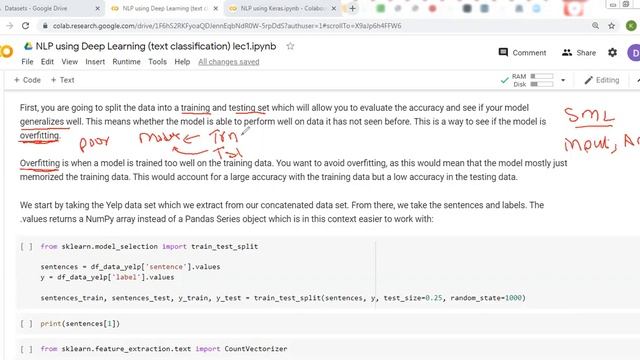This screenshot has height=360, width=640.
Task: Close the Datasets - Google Drive tab
Action: click(x=98, y=8)
